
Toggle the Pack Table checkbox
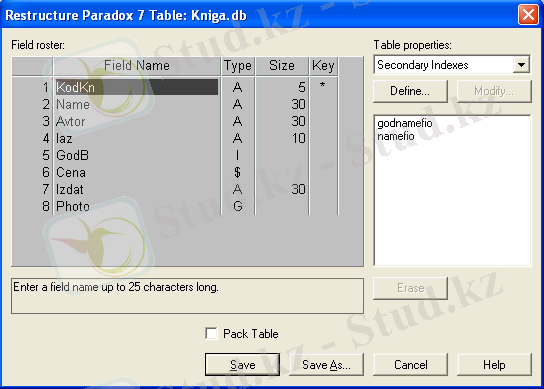pos(211,333)
